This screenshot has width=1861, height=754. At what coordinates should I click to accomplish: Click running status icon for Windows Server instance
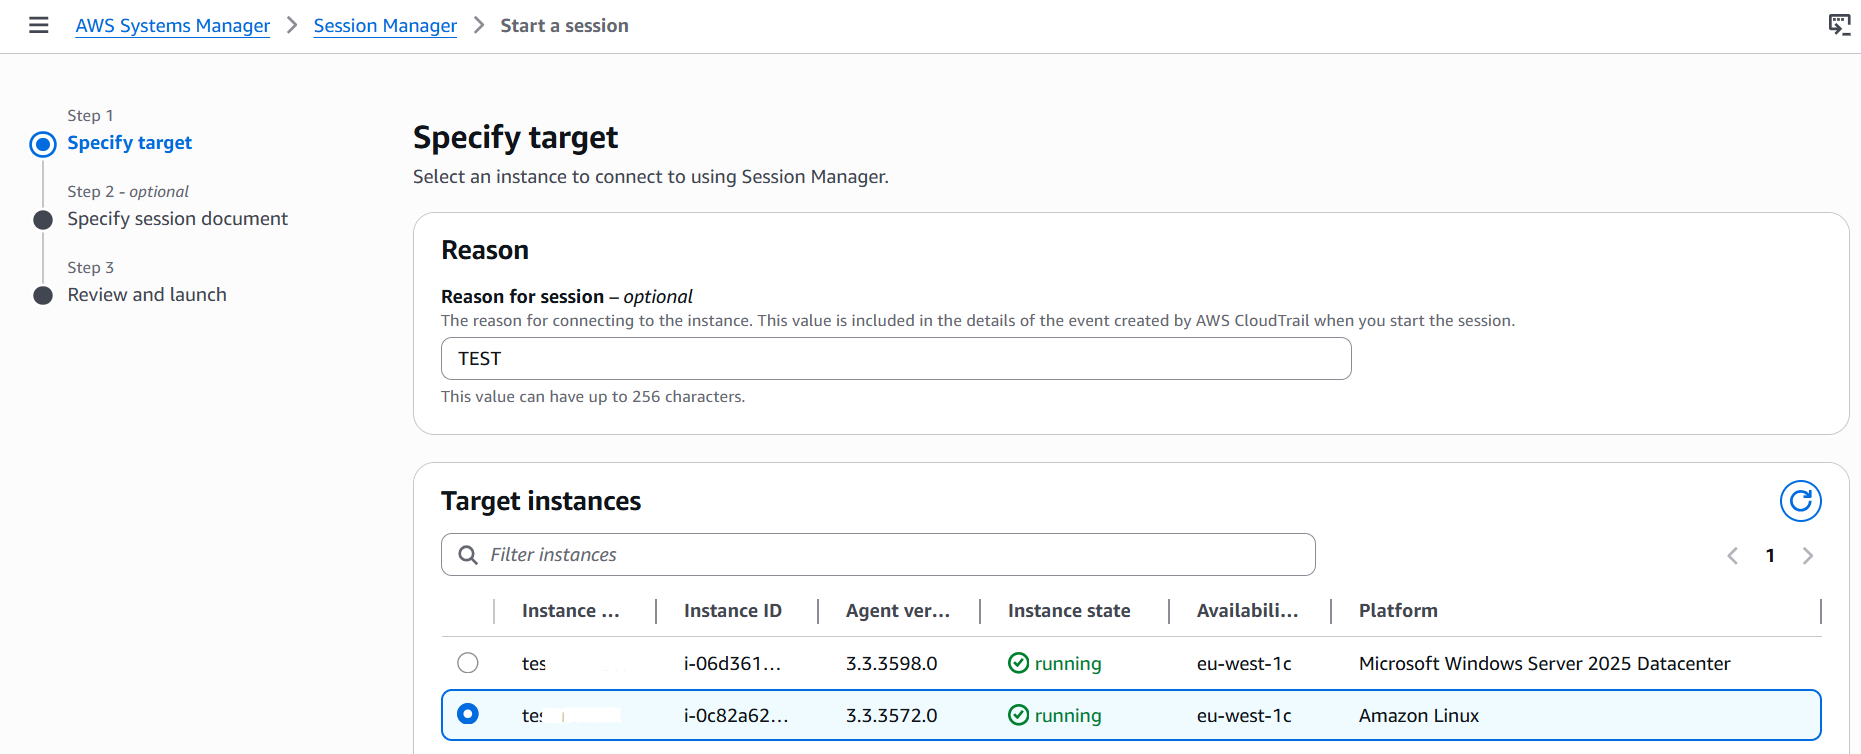(x=1018, y=663)
